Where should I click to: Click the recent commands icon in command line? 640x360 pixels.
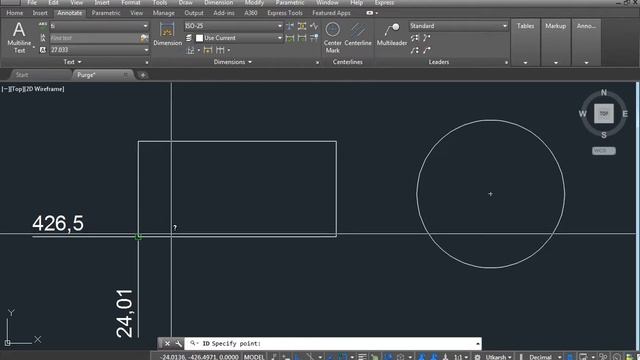click(193, 344)
